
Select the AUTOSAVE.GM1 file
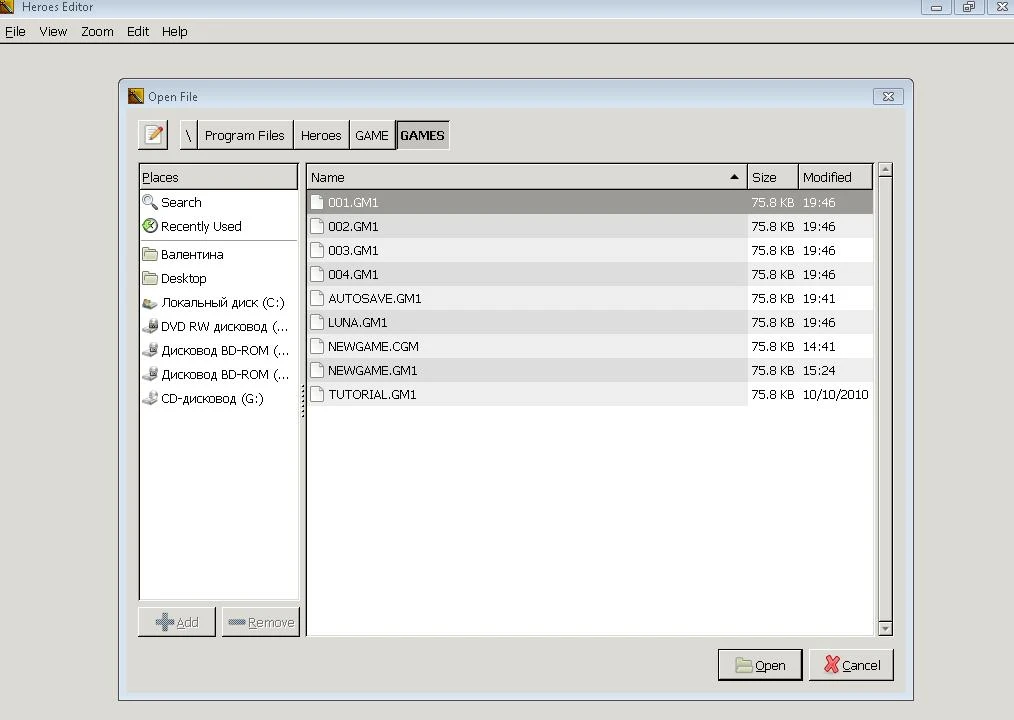click(x=374, y=298)
